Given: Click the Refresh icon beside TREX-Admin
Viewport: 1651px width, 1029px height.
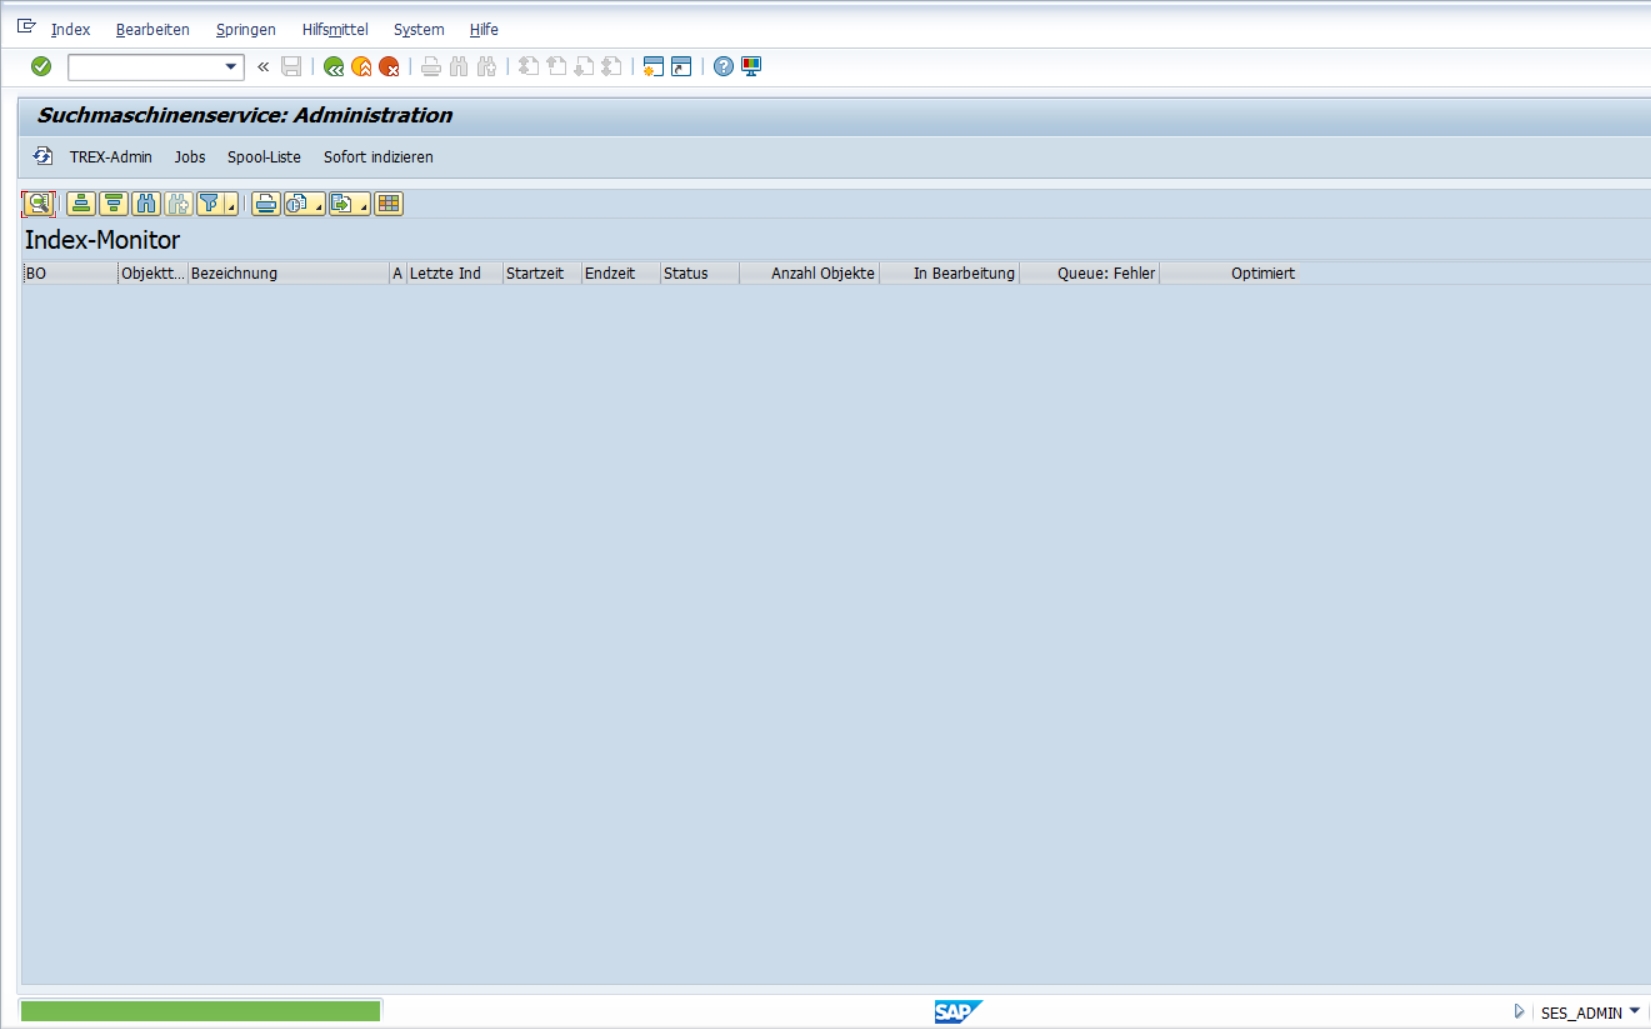Looking at the screenshot, I should [42, 156].
